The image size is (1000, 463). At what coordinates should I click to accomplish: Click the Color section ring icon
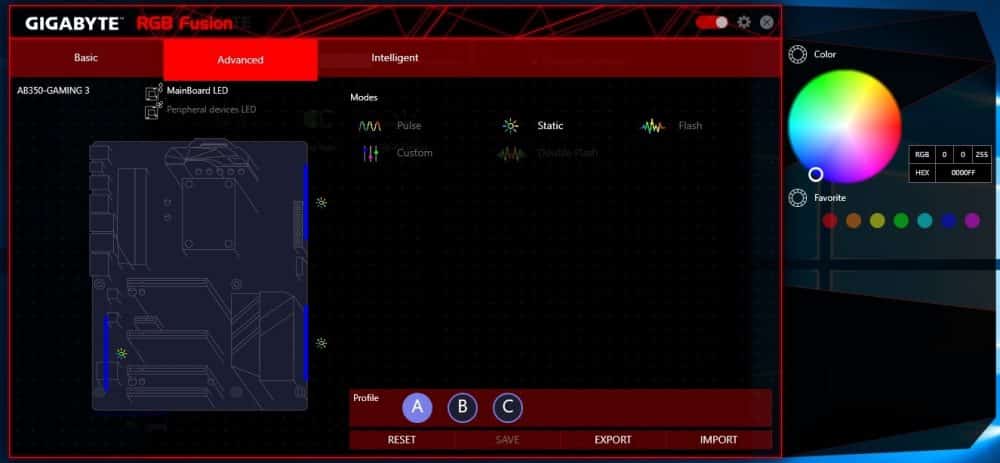pos(797,55)
